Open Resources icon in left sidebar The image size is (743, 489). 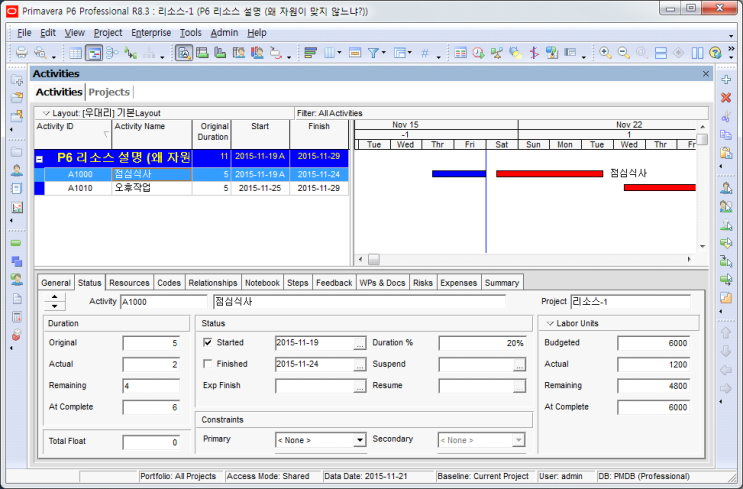pyautogui.click(x=17, y=171)
